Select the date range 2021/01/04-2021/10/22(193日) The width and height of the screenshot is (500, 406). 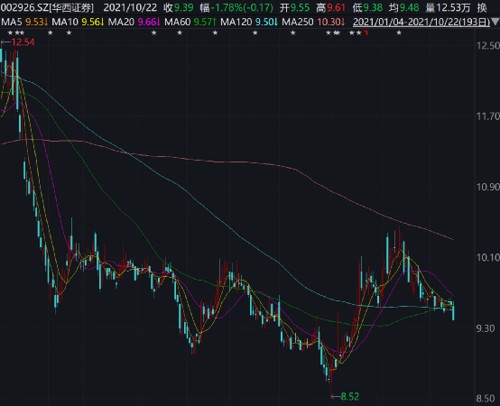421,22
